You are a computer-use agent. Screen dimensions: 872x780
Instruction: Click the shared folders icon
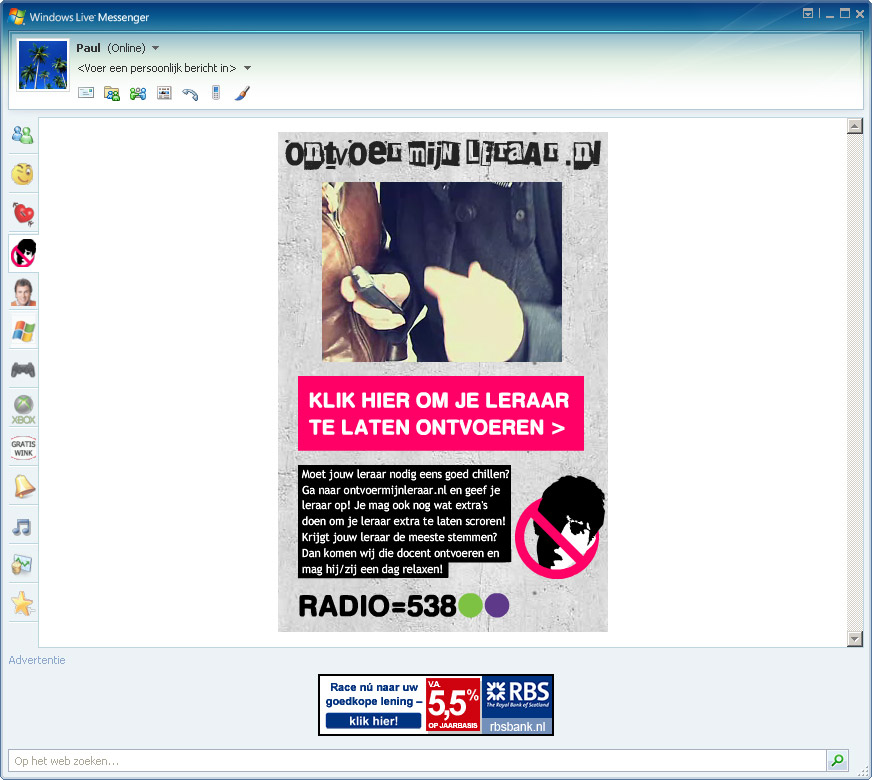click(112, 93)
